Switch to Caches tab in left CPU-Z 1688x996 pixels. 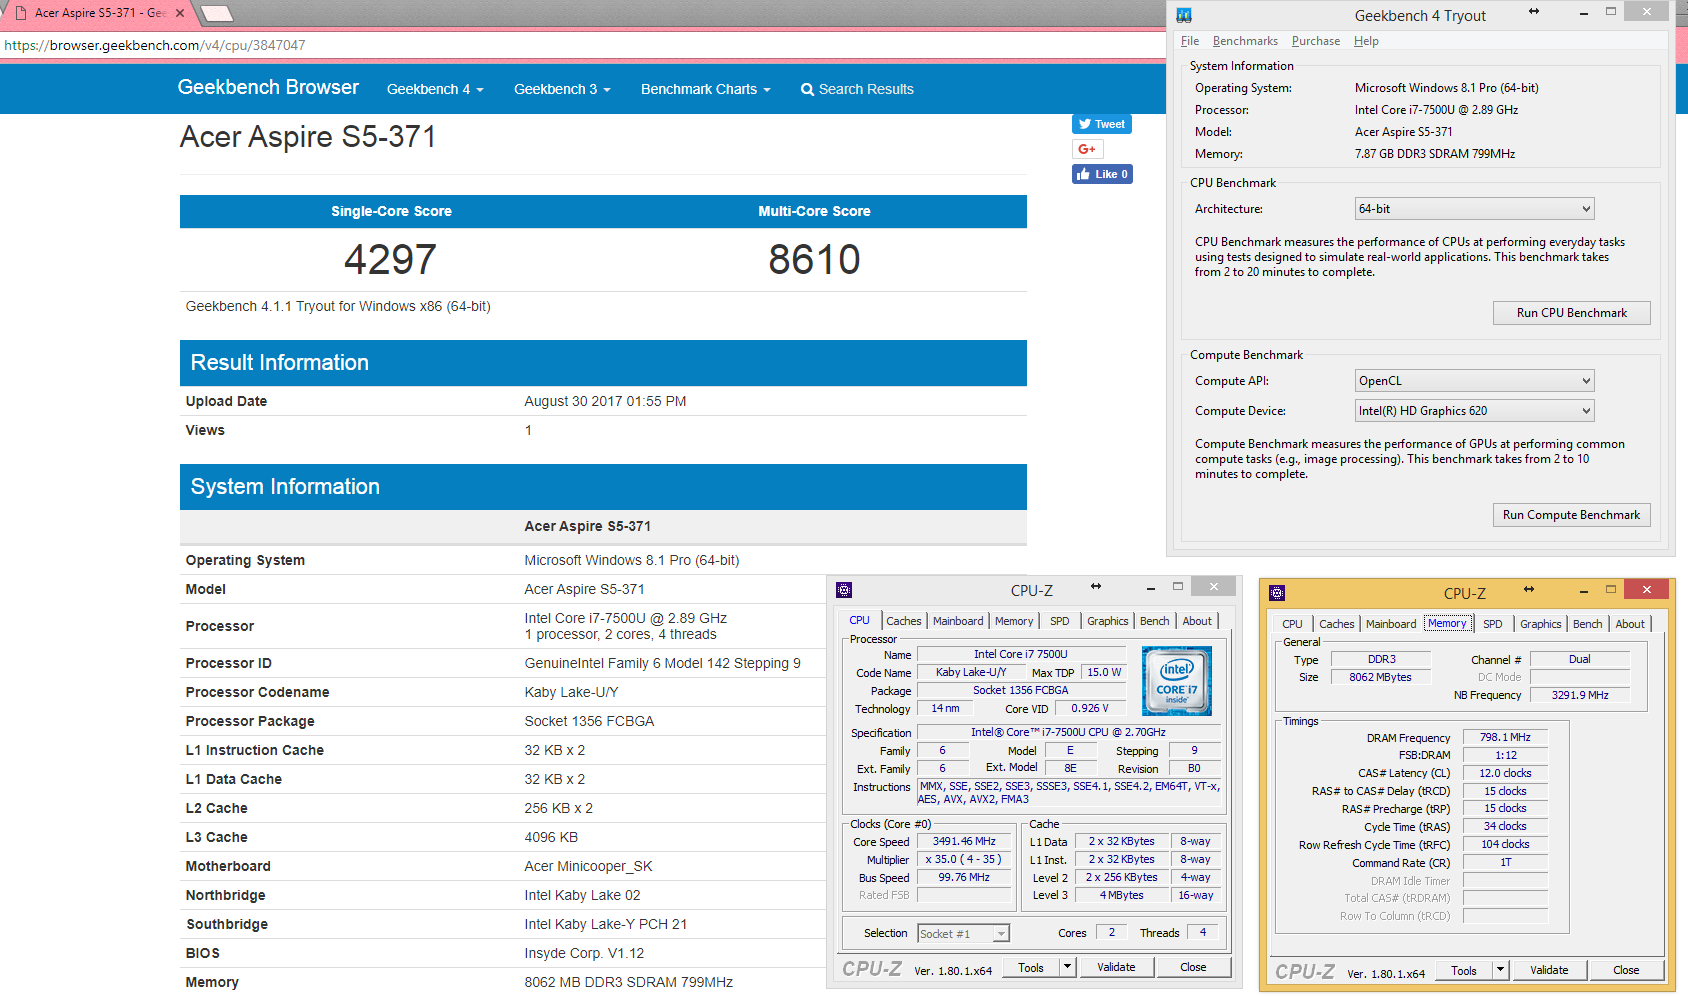(x=904, y=621)
